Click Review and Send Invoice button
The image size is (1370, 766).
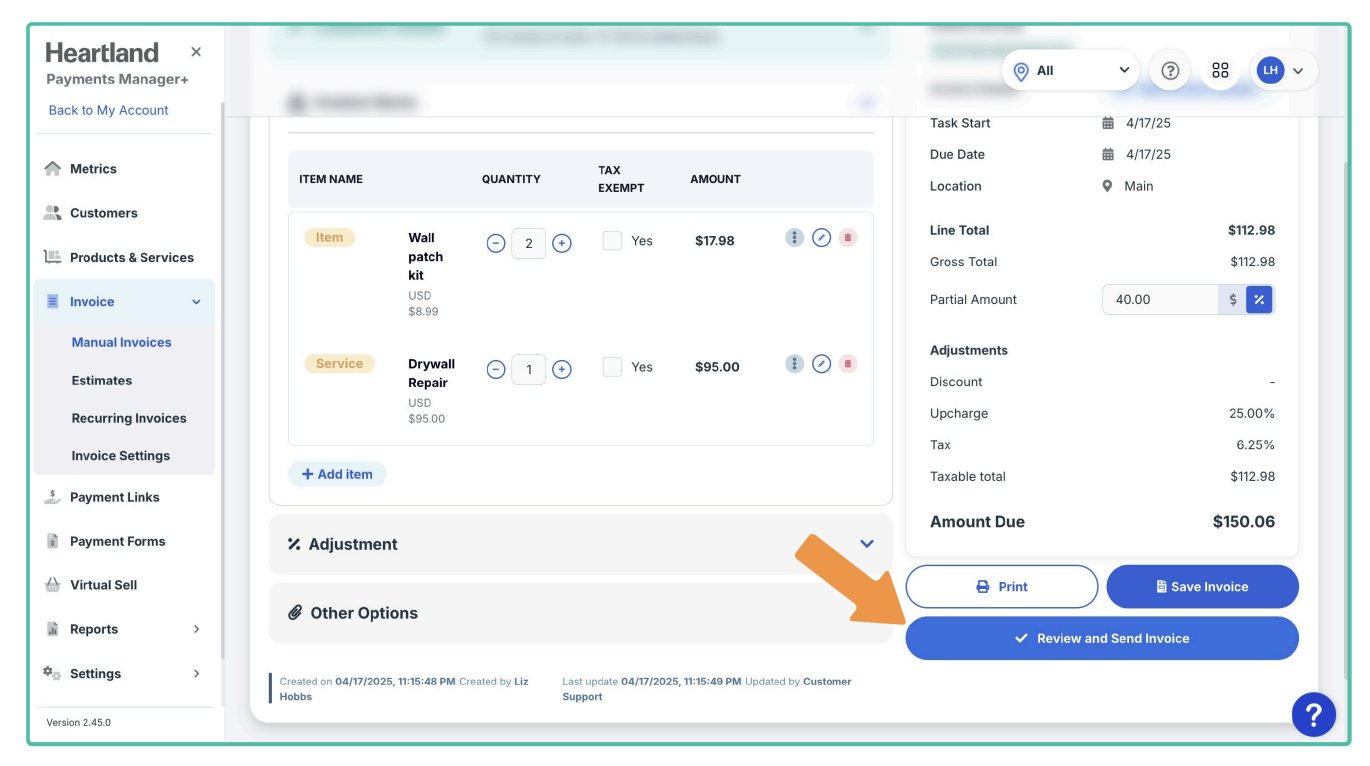1101,638
